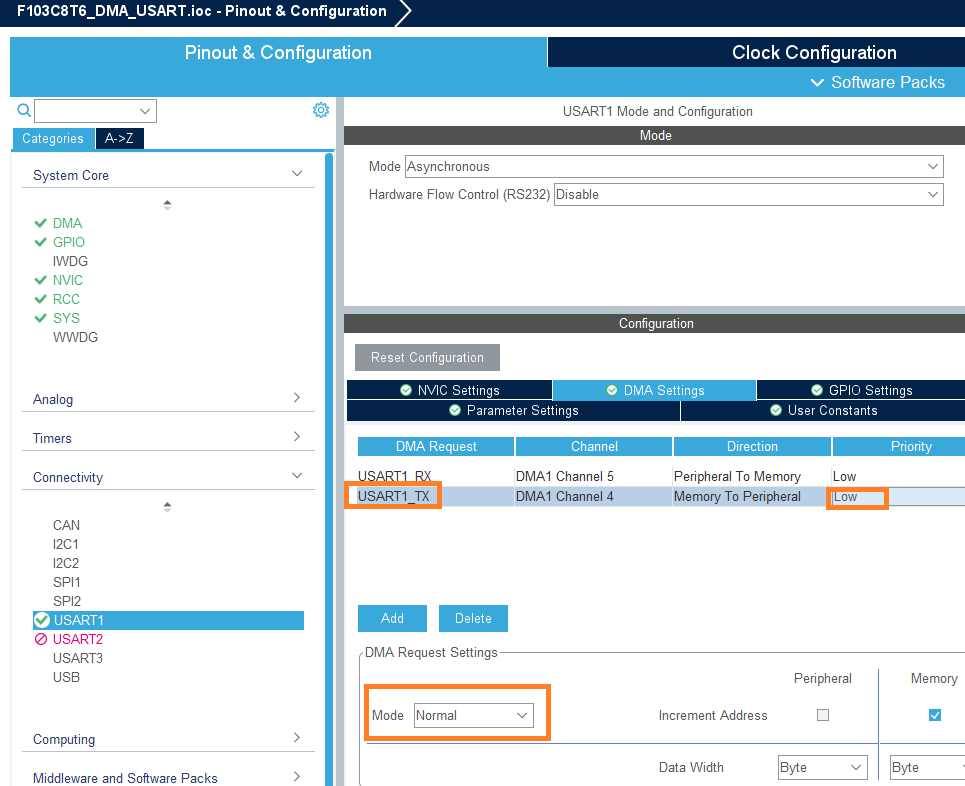
Task: Click the Add DMA request button
Action: point(392,618)
